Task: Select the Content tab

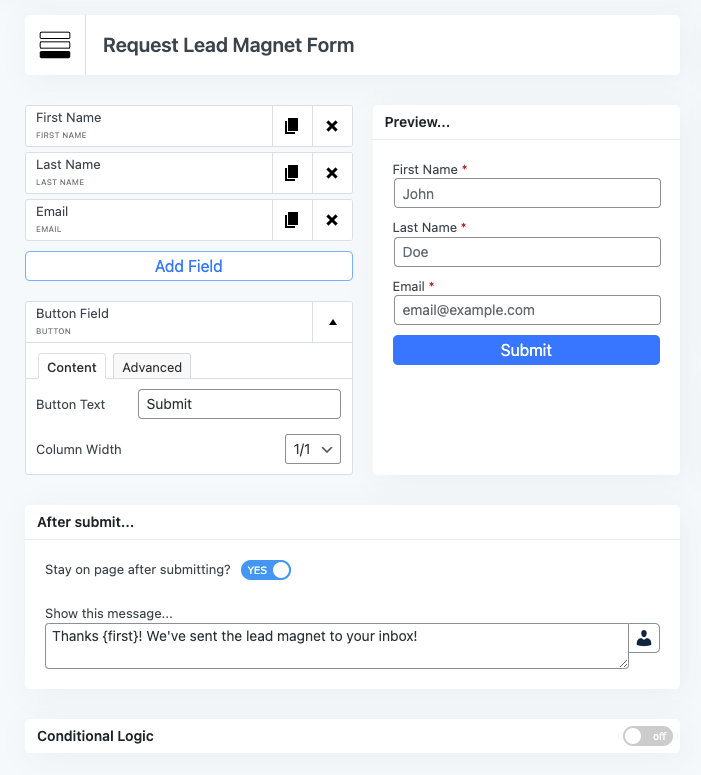Action: point(72,367)
